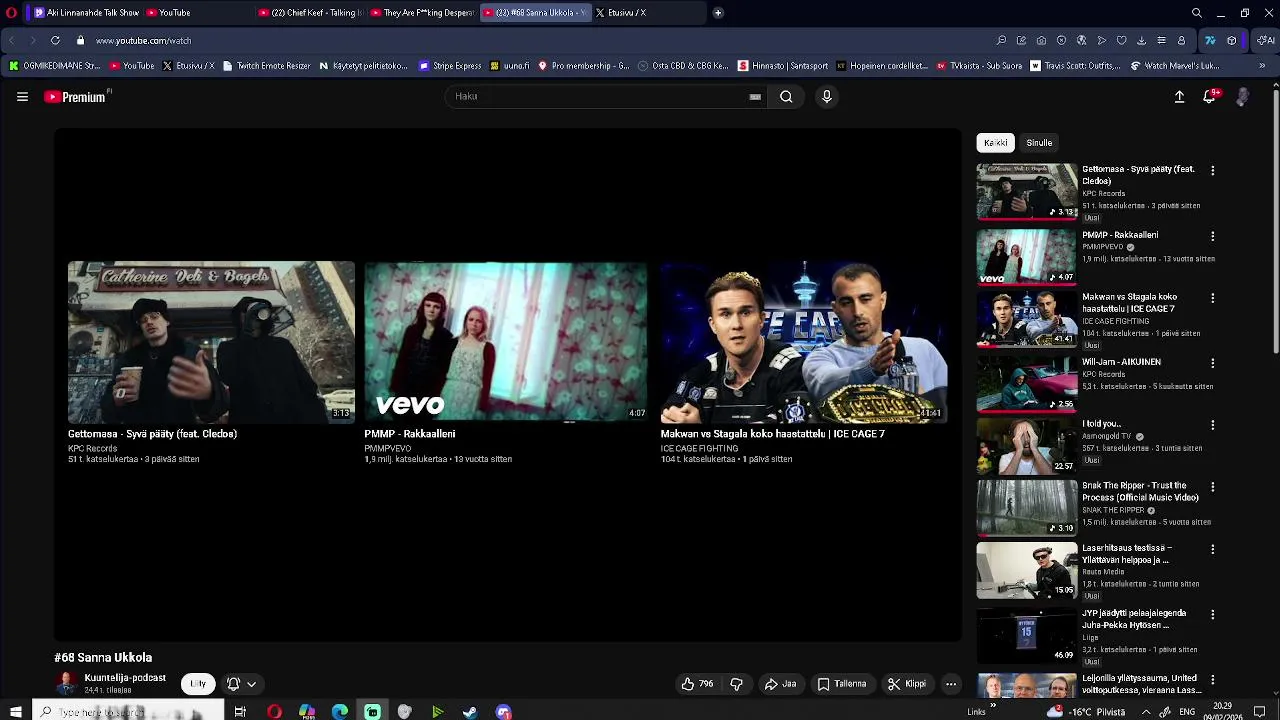Open options menu for I told you... video

coord(1212,426)
